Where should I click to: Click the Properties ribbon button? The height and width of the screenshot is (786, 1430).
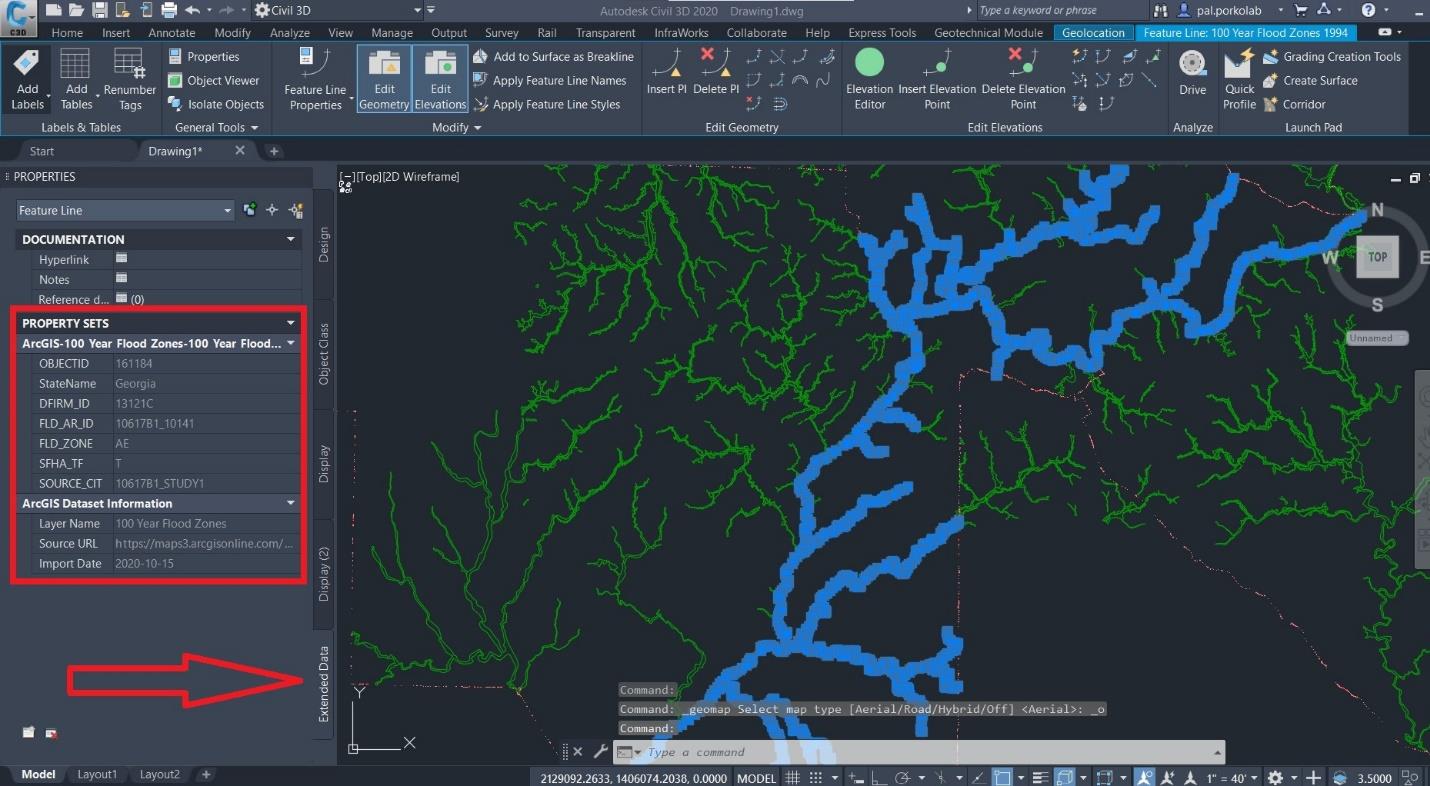click(204, 56)
